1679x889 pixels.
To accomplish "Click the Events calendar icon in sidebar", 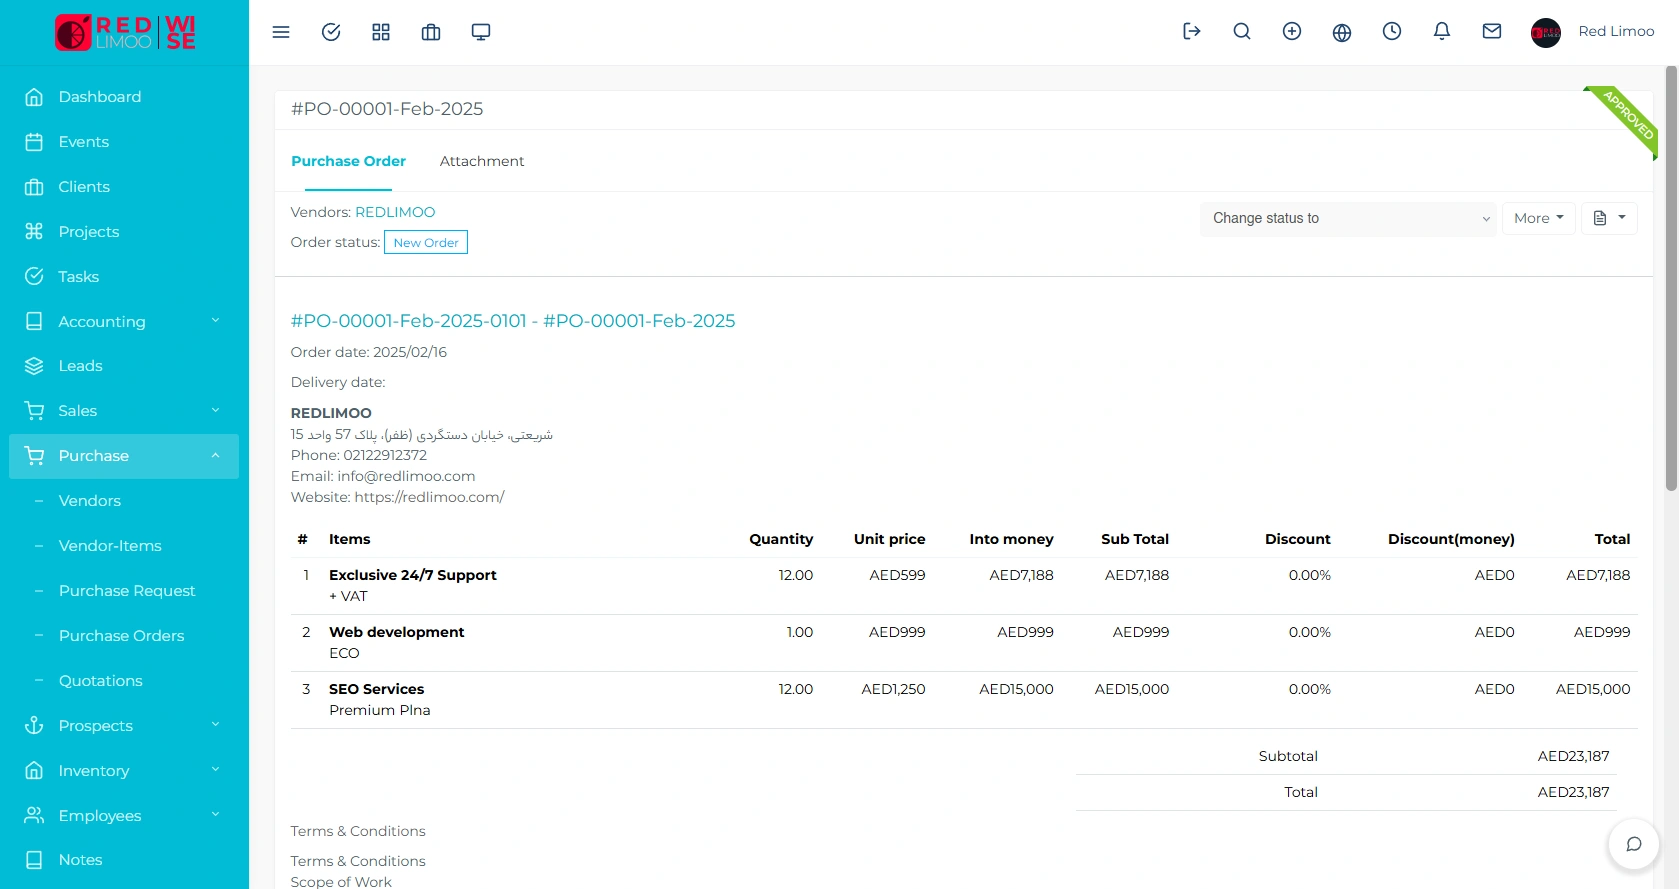I will point(34,142).
